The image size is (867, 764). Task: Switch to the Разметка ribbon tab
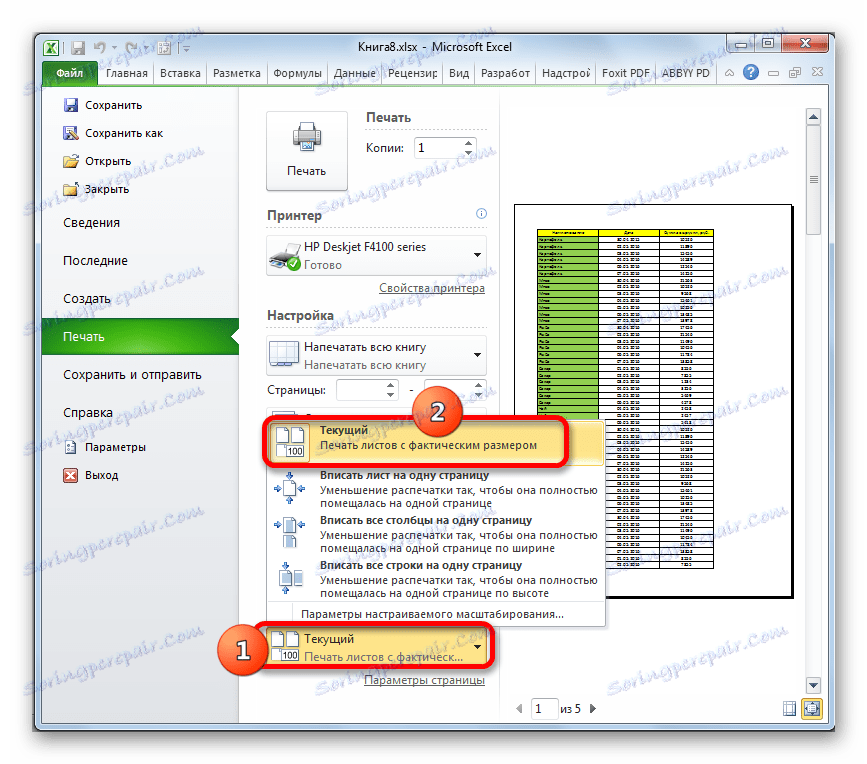point(237,73)
